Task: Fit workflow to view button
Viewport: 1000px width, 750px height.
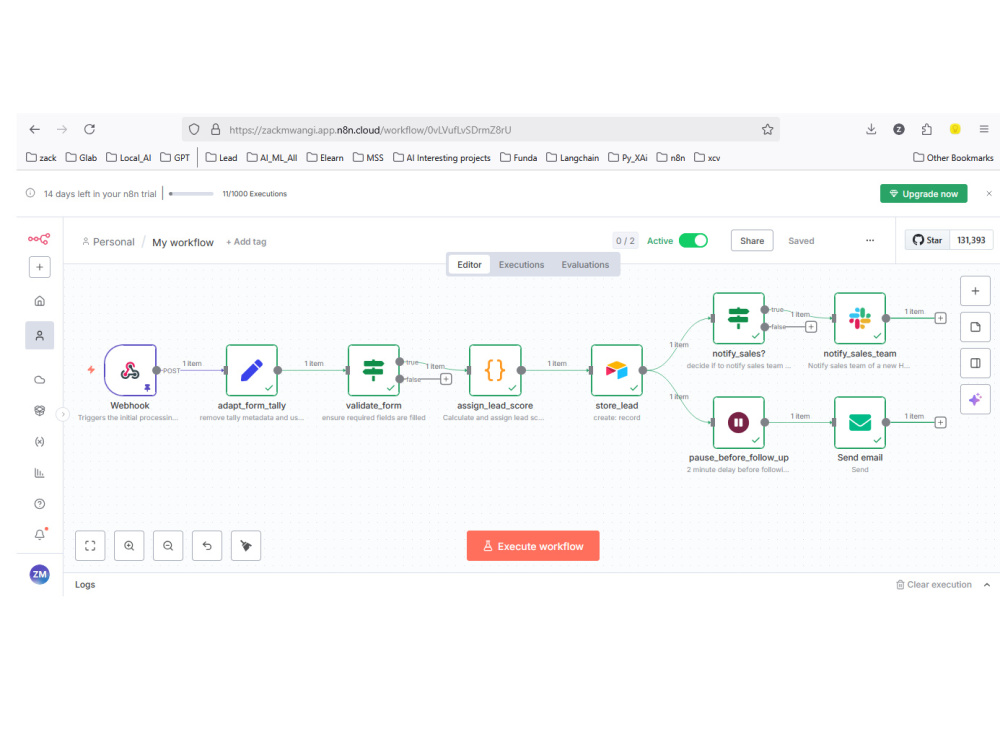Action: click(90, 546)
